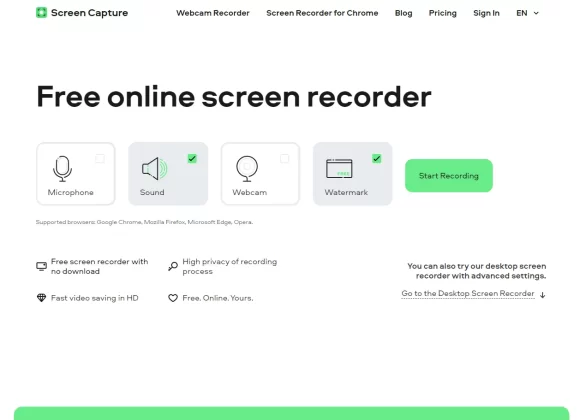
Task: Enable the Webcam checkbox
Action: pos(284,159)
